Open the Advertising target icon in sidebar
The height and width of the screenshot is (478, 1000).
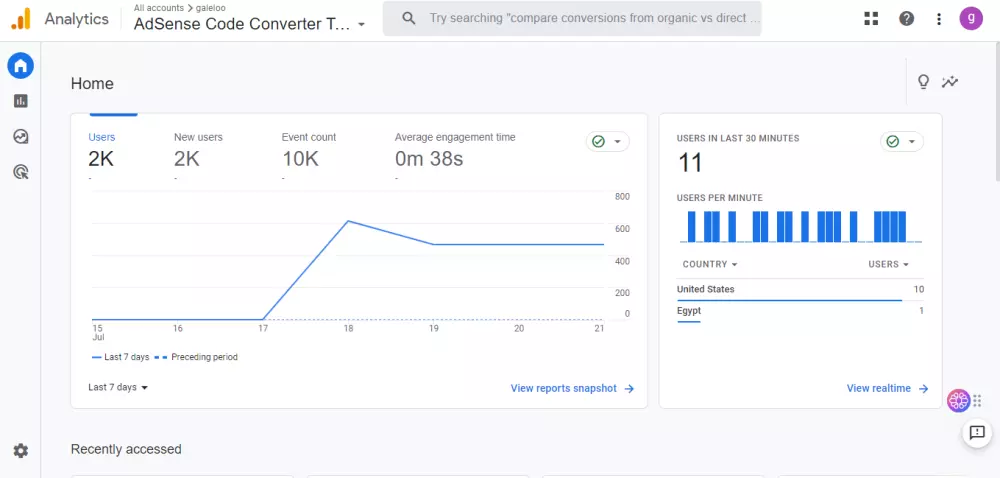pos(20,172)
